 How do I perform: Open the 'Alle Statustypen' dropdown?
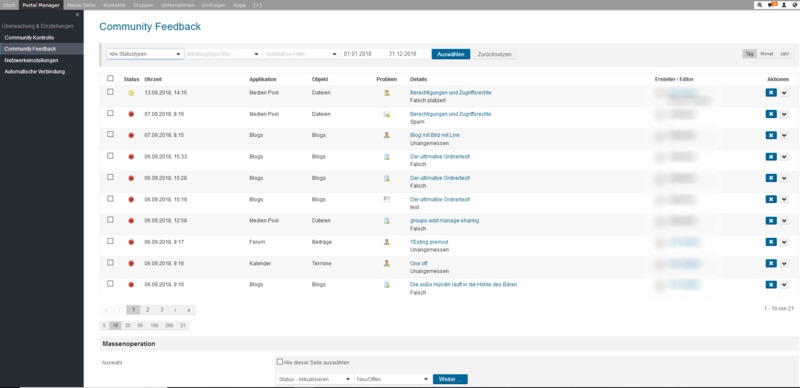(145, 54)
